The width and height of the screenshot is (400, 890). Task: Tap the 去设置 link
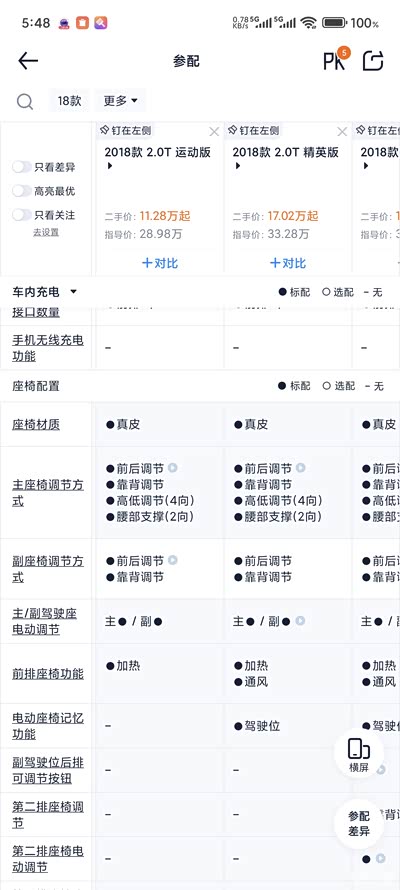tap(46, 232)
